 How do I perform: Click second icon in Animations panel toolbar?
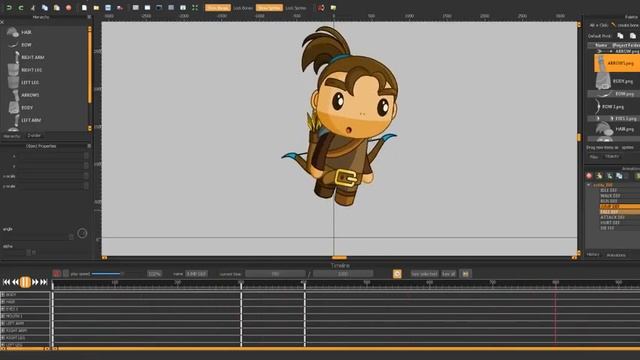coord(599,176)
